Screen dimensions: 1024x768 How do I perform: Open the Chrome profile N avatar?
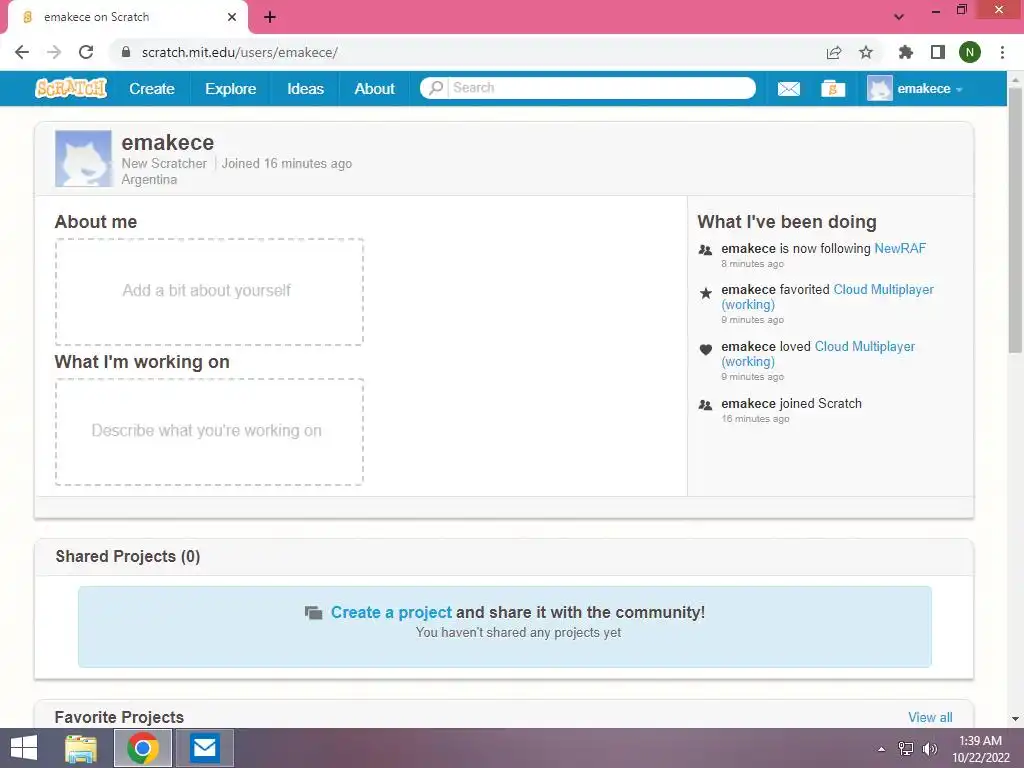click(970, 52)
